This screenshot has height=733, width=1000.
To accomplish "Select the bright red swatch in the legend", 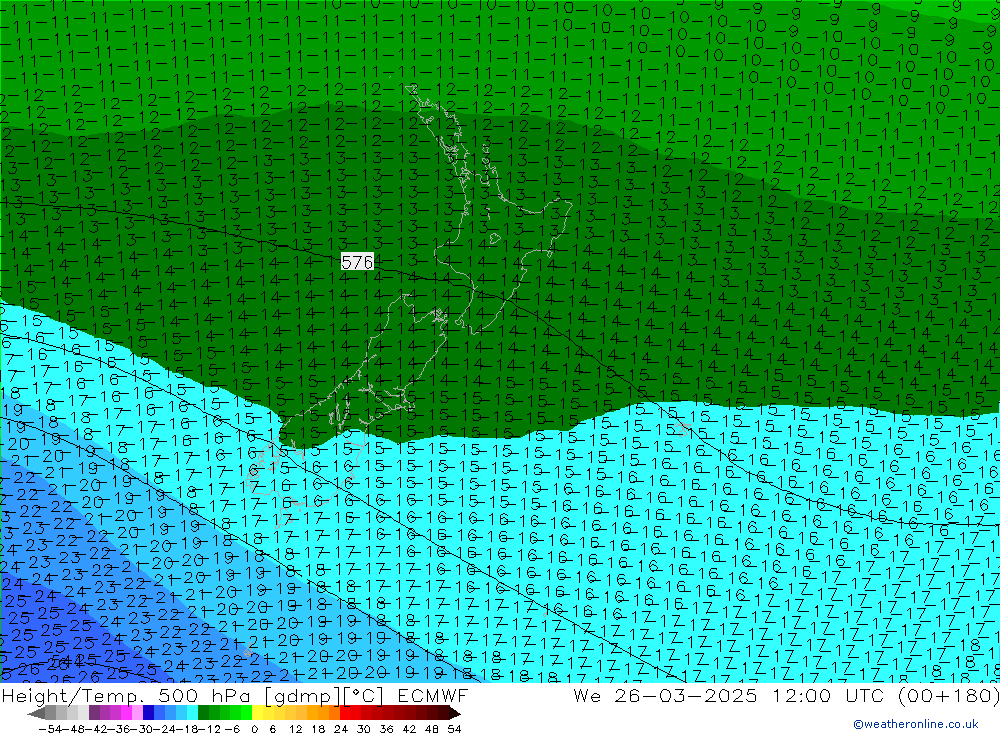I will point(350,713).
